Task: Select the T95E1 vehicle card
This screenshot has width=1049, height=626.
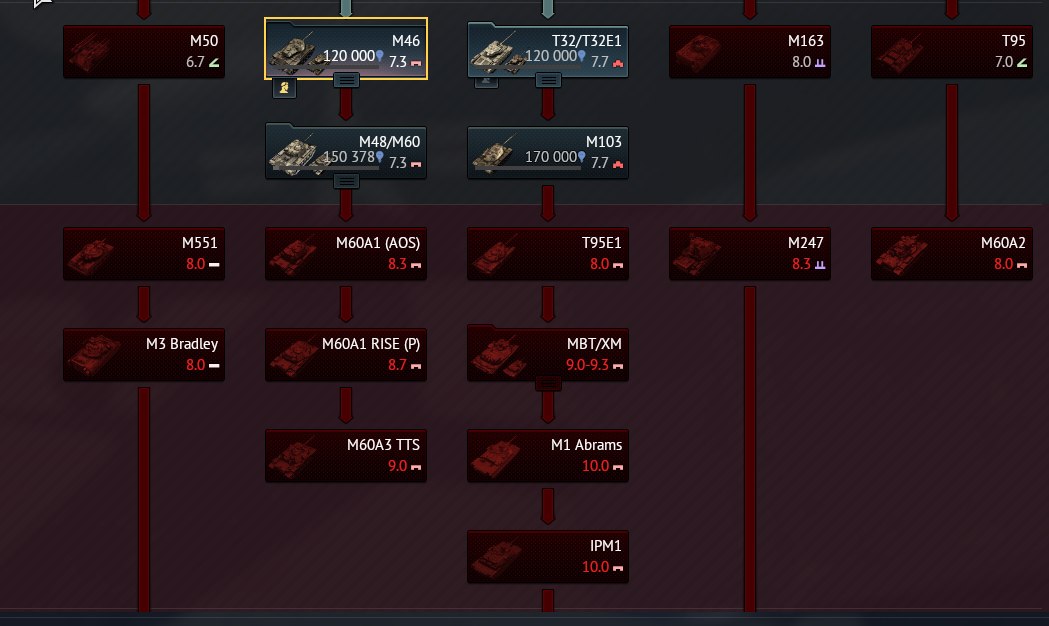Action: tap(548, 253)
